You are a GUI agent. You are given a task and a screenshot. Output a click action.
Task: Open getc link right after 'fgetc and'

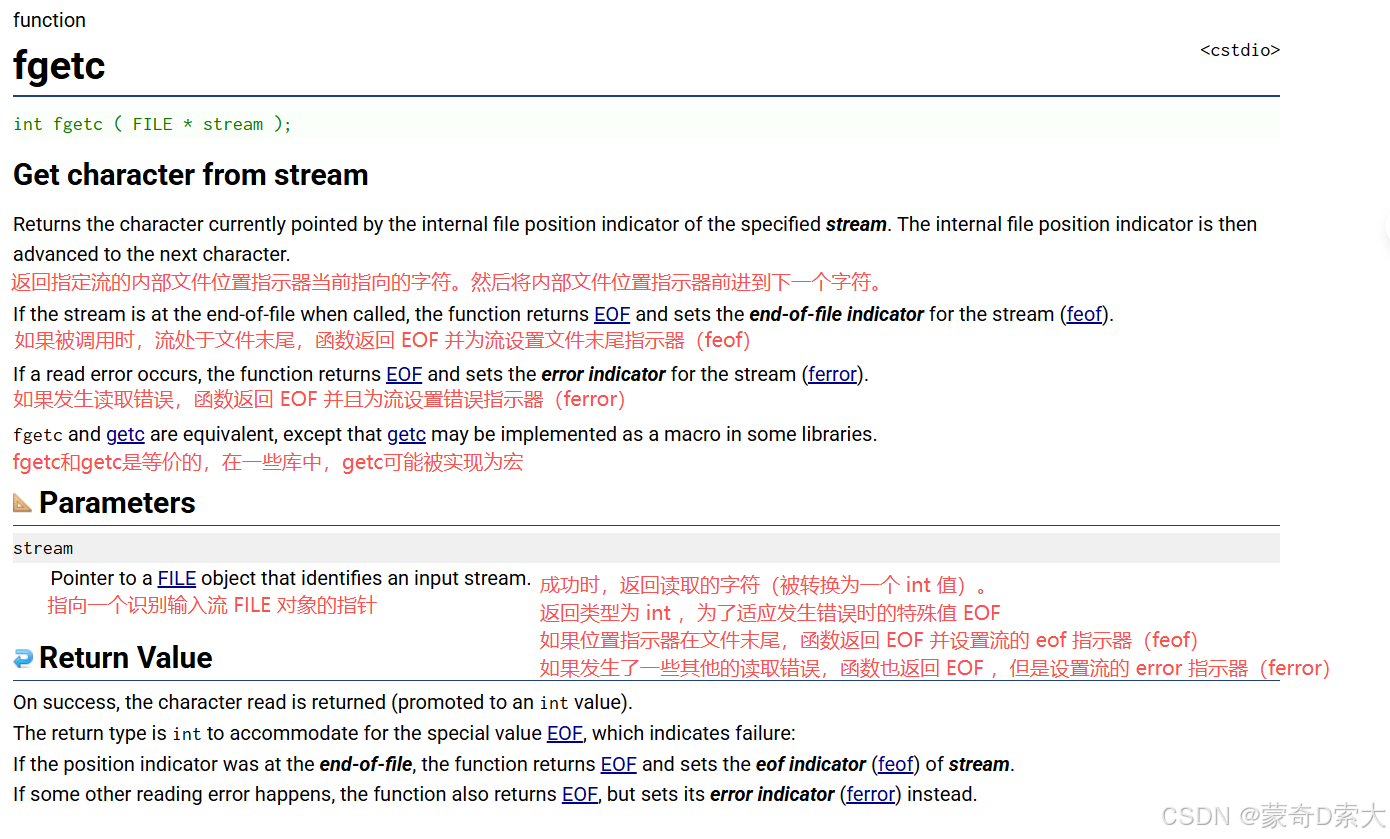[126, 434]
